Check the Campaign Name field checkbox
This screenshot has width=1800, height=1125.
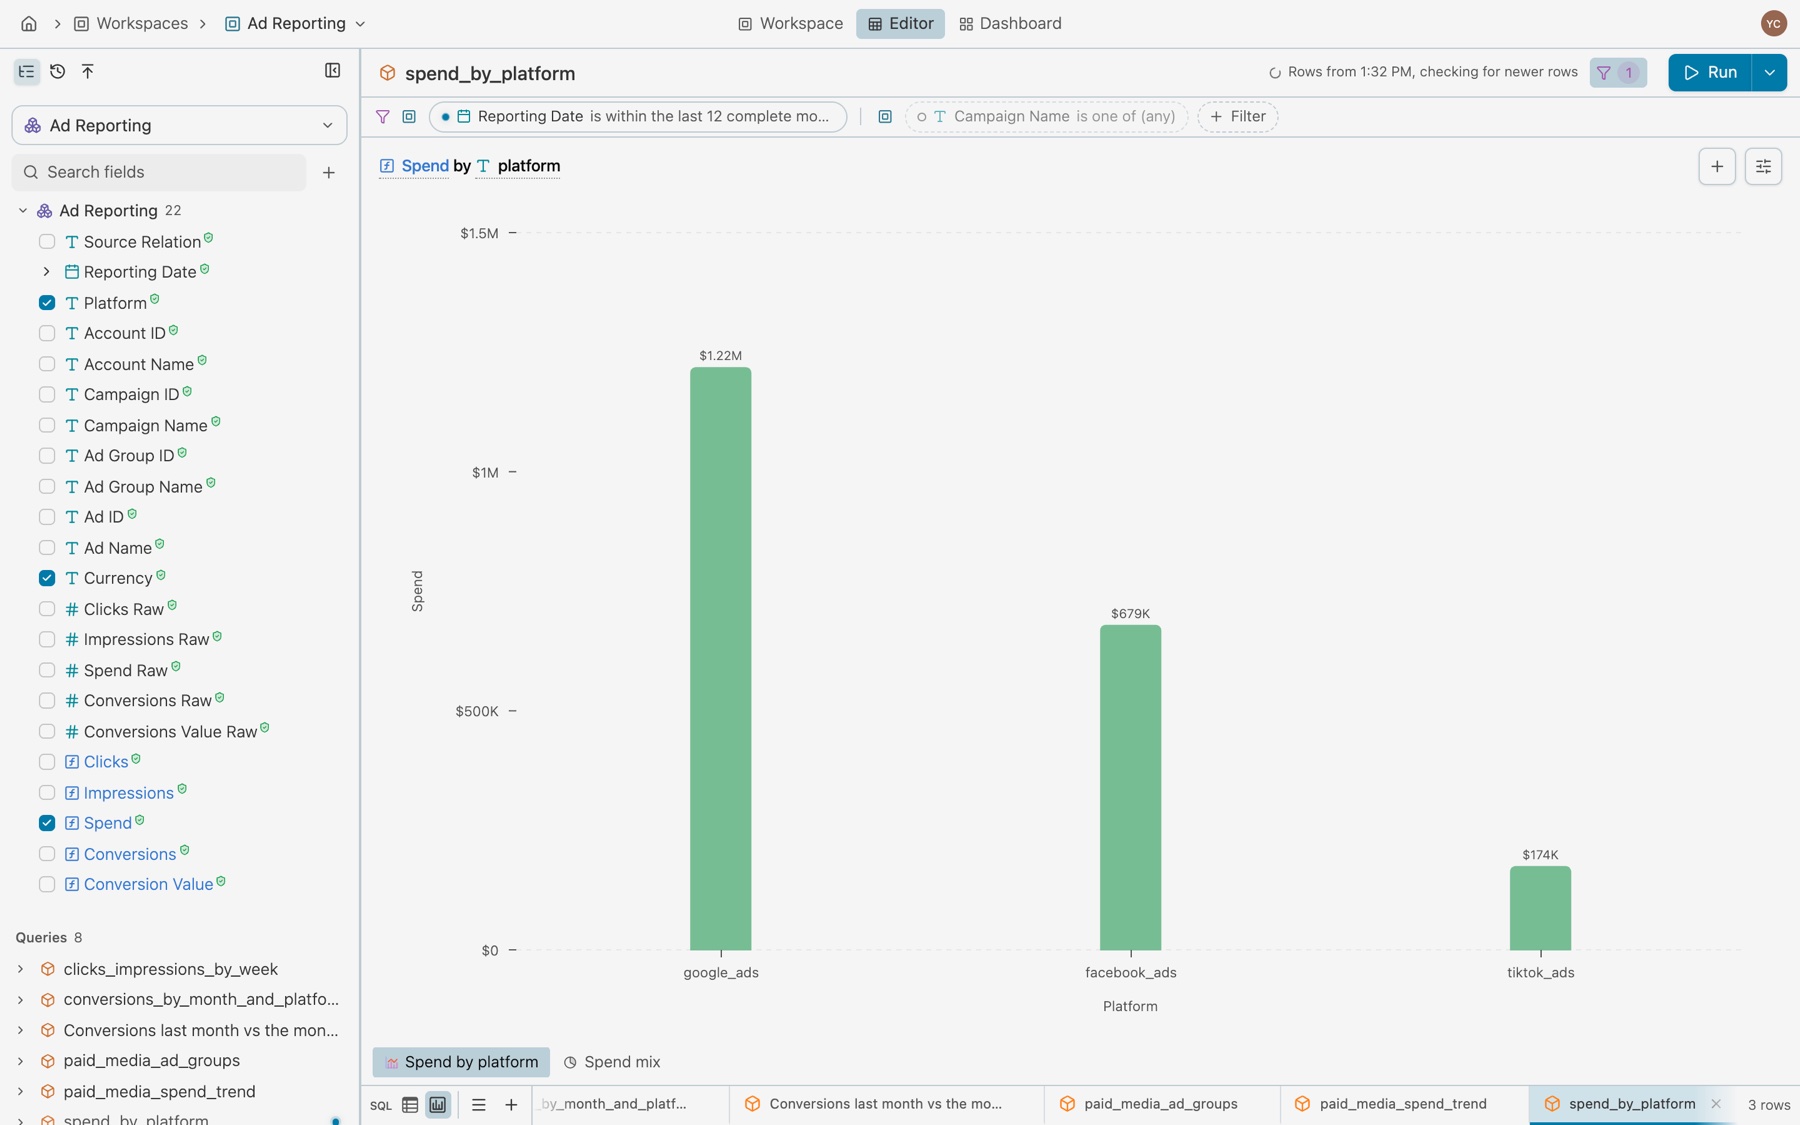pos(47,425)
